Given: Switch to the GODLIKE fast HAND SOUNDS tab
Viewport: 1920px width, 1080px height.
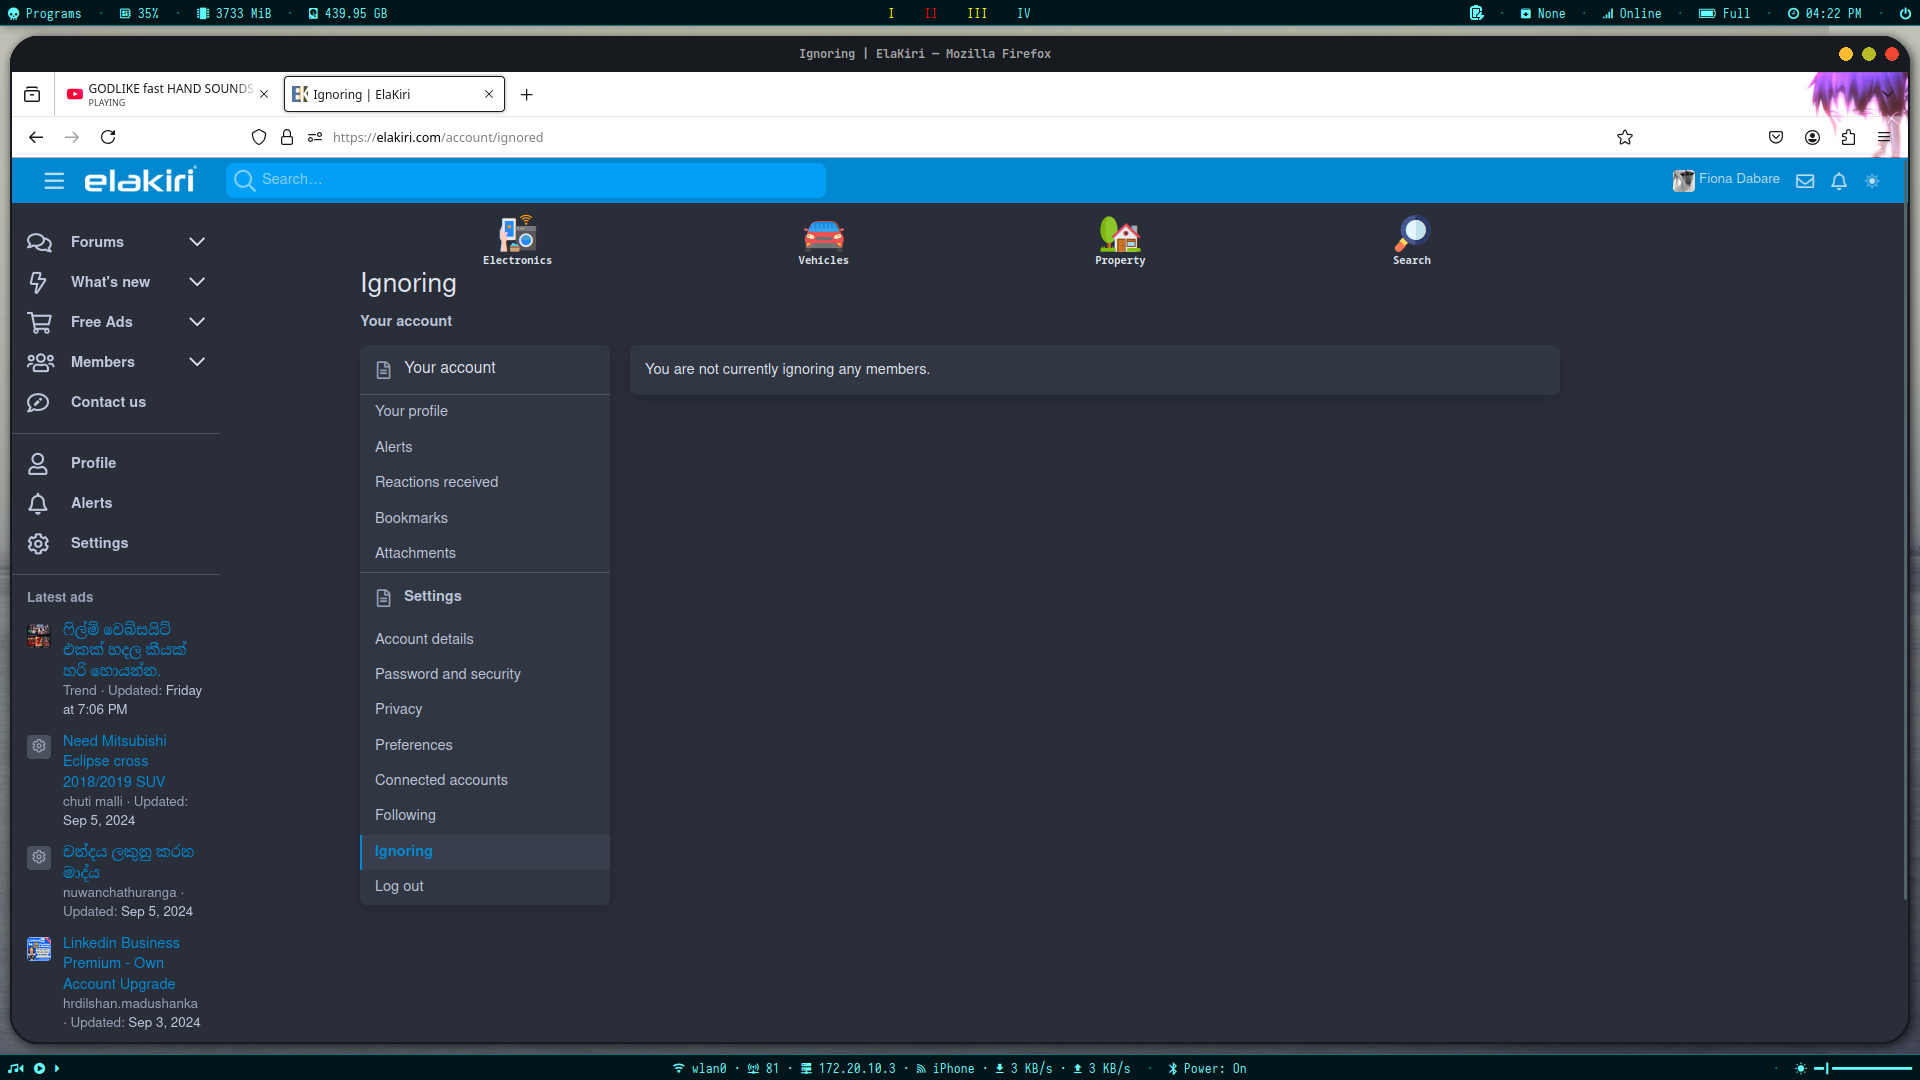Looking at the screenshot, I should point(167,94).
